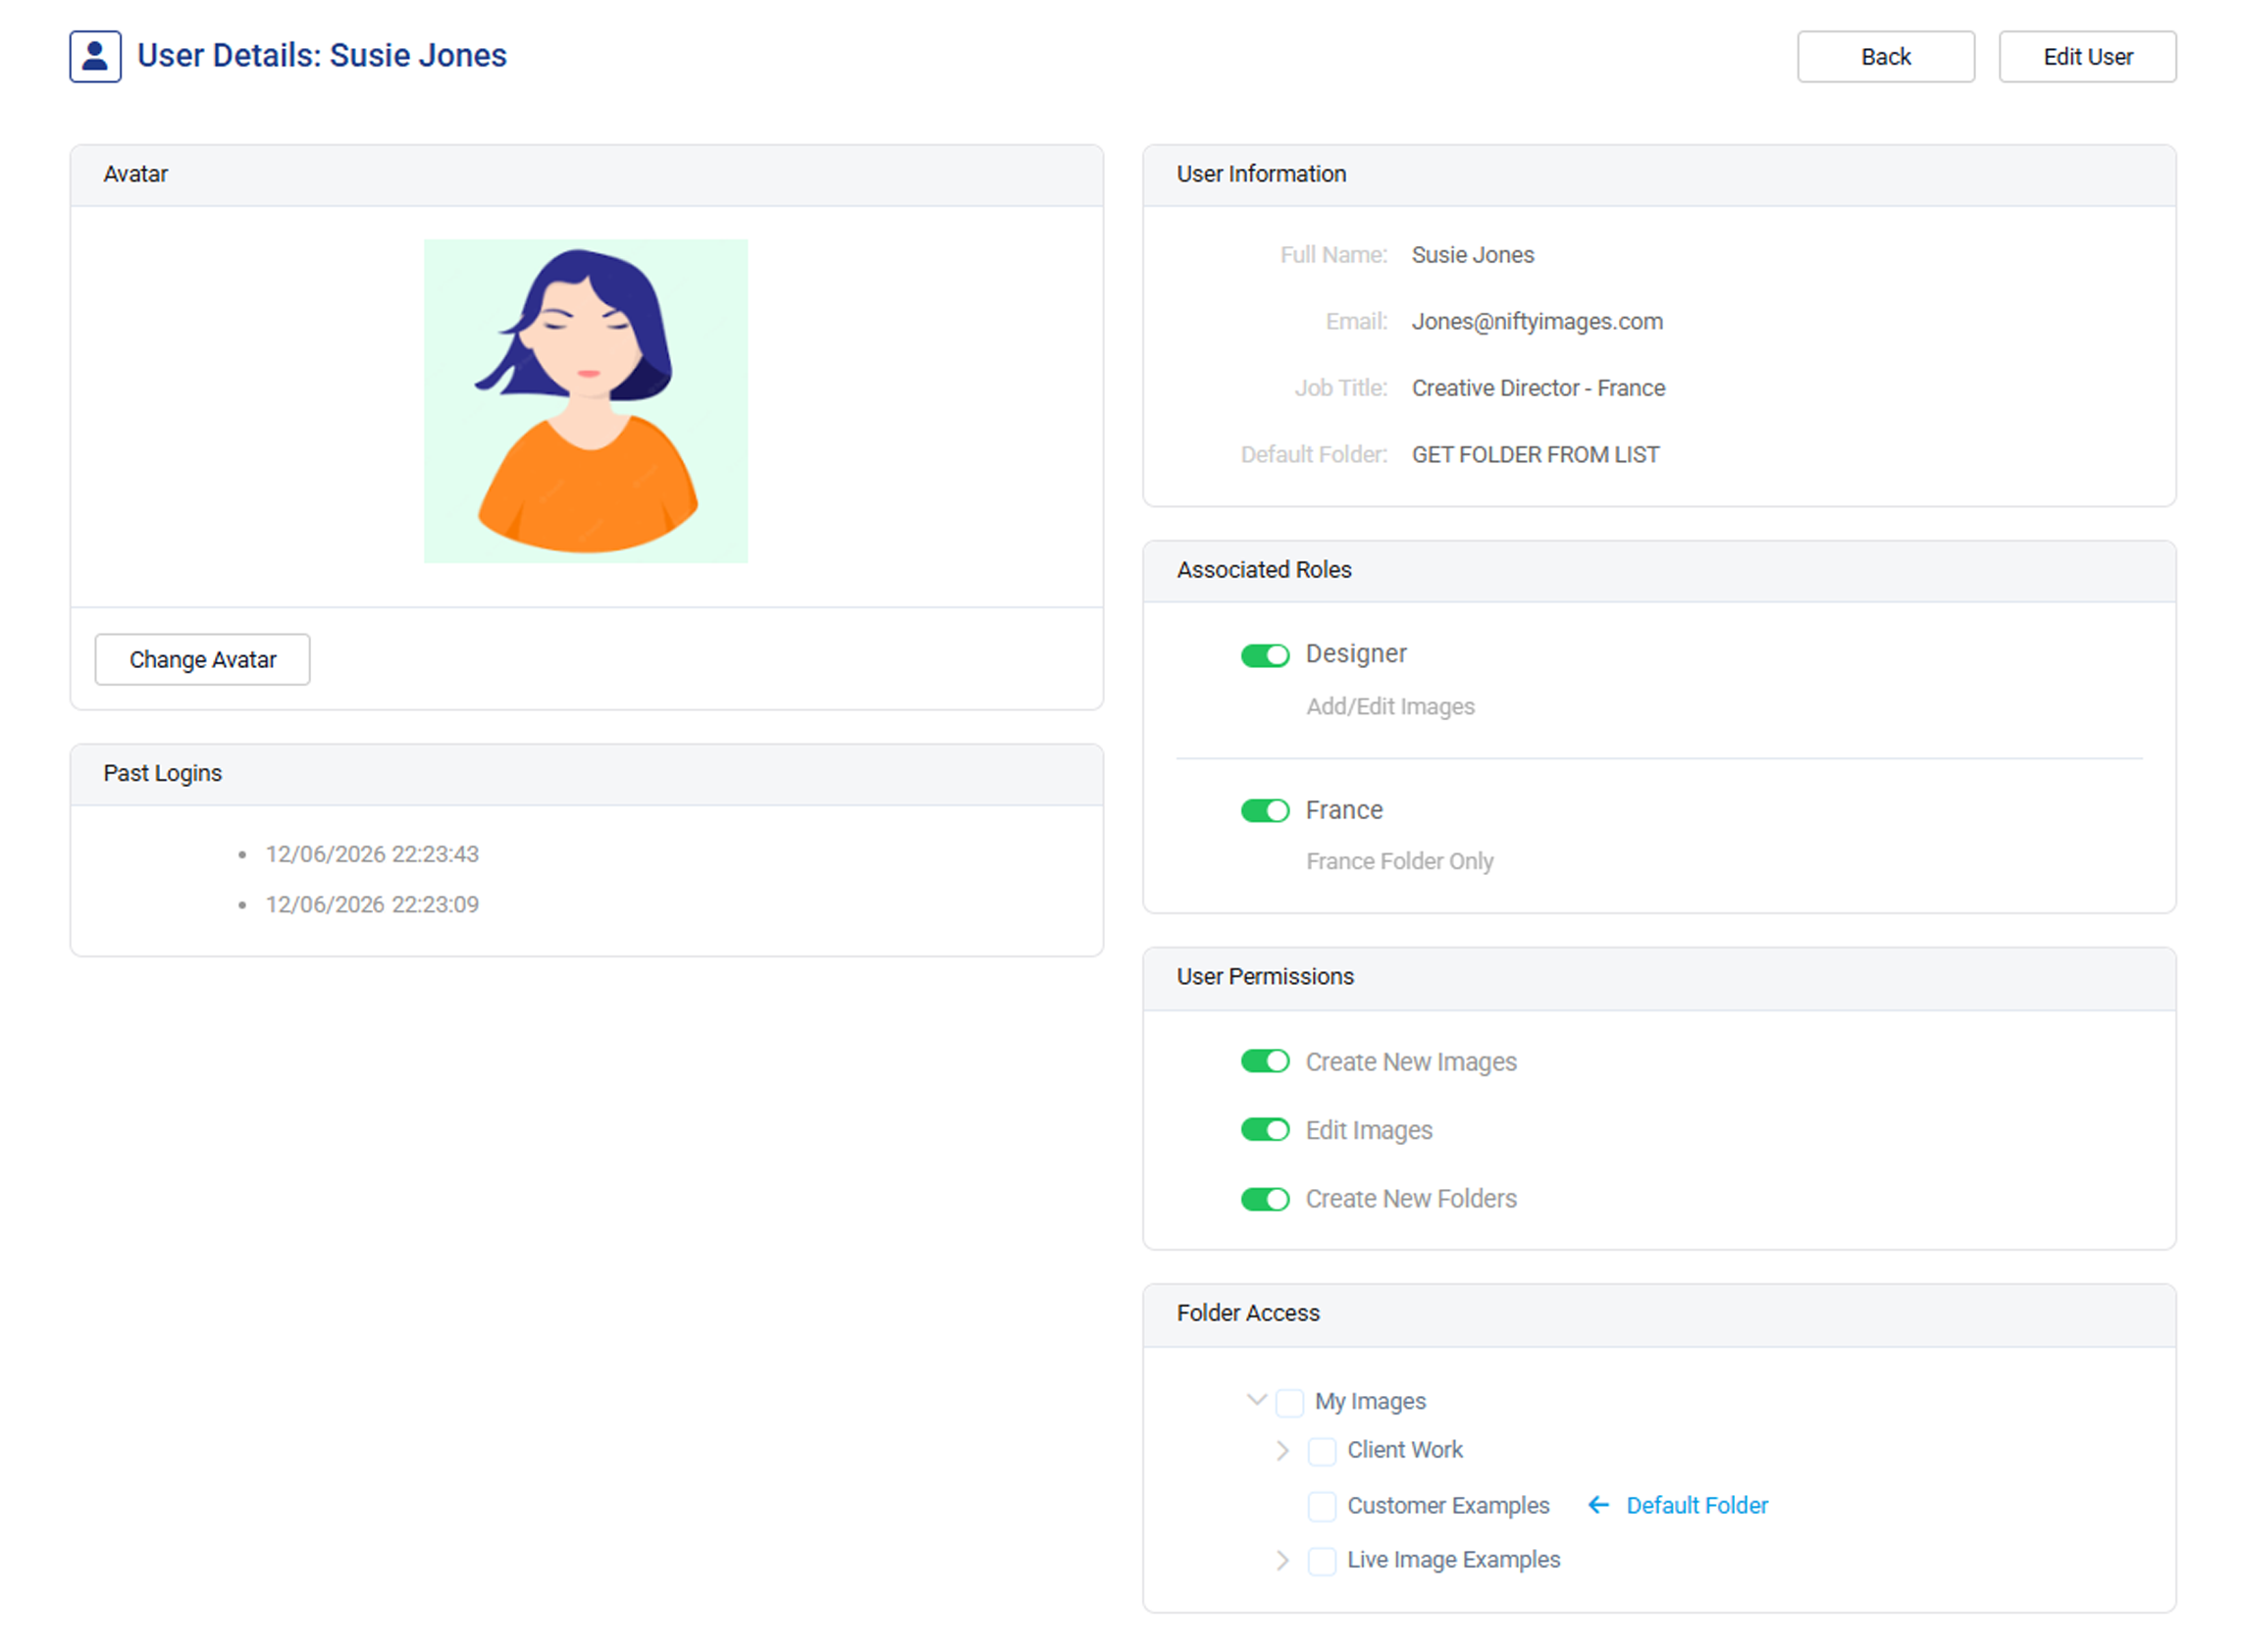Viewport: 2243px width, 1652px height.
Task: Turn off the France role toggle
Action: (1264, 811)
